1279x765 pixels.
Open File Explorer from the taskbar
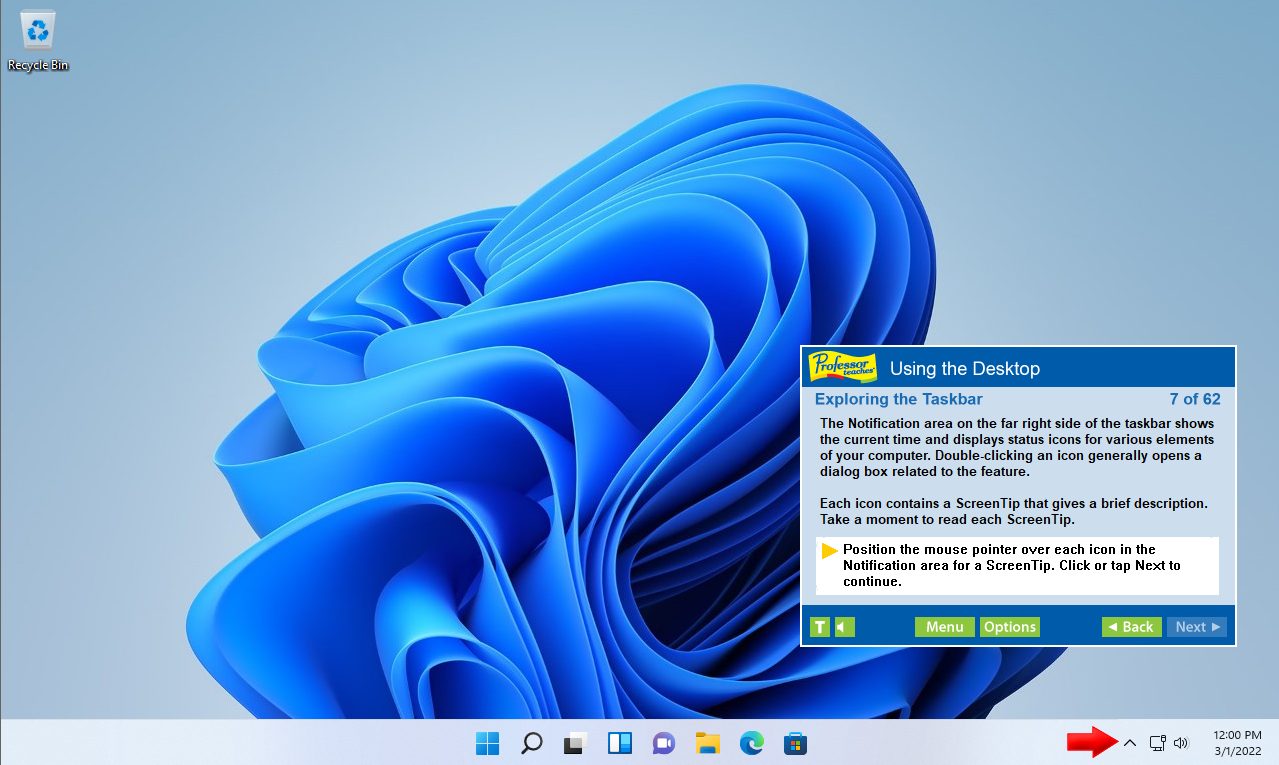pyautogui.click(x=708, y=743)
